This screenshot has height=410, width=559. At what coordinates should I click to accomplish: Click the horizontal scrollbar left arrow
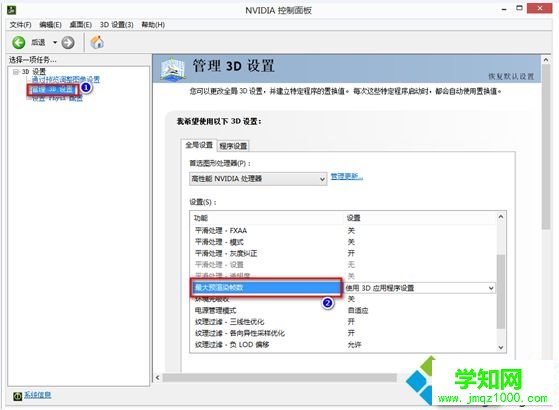158,377
